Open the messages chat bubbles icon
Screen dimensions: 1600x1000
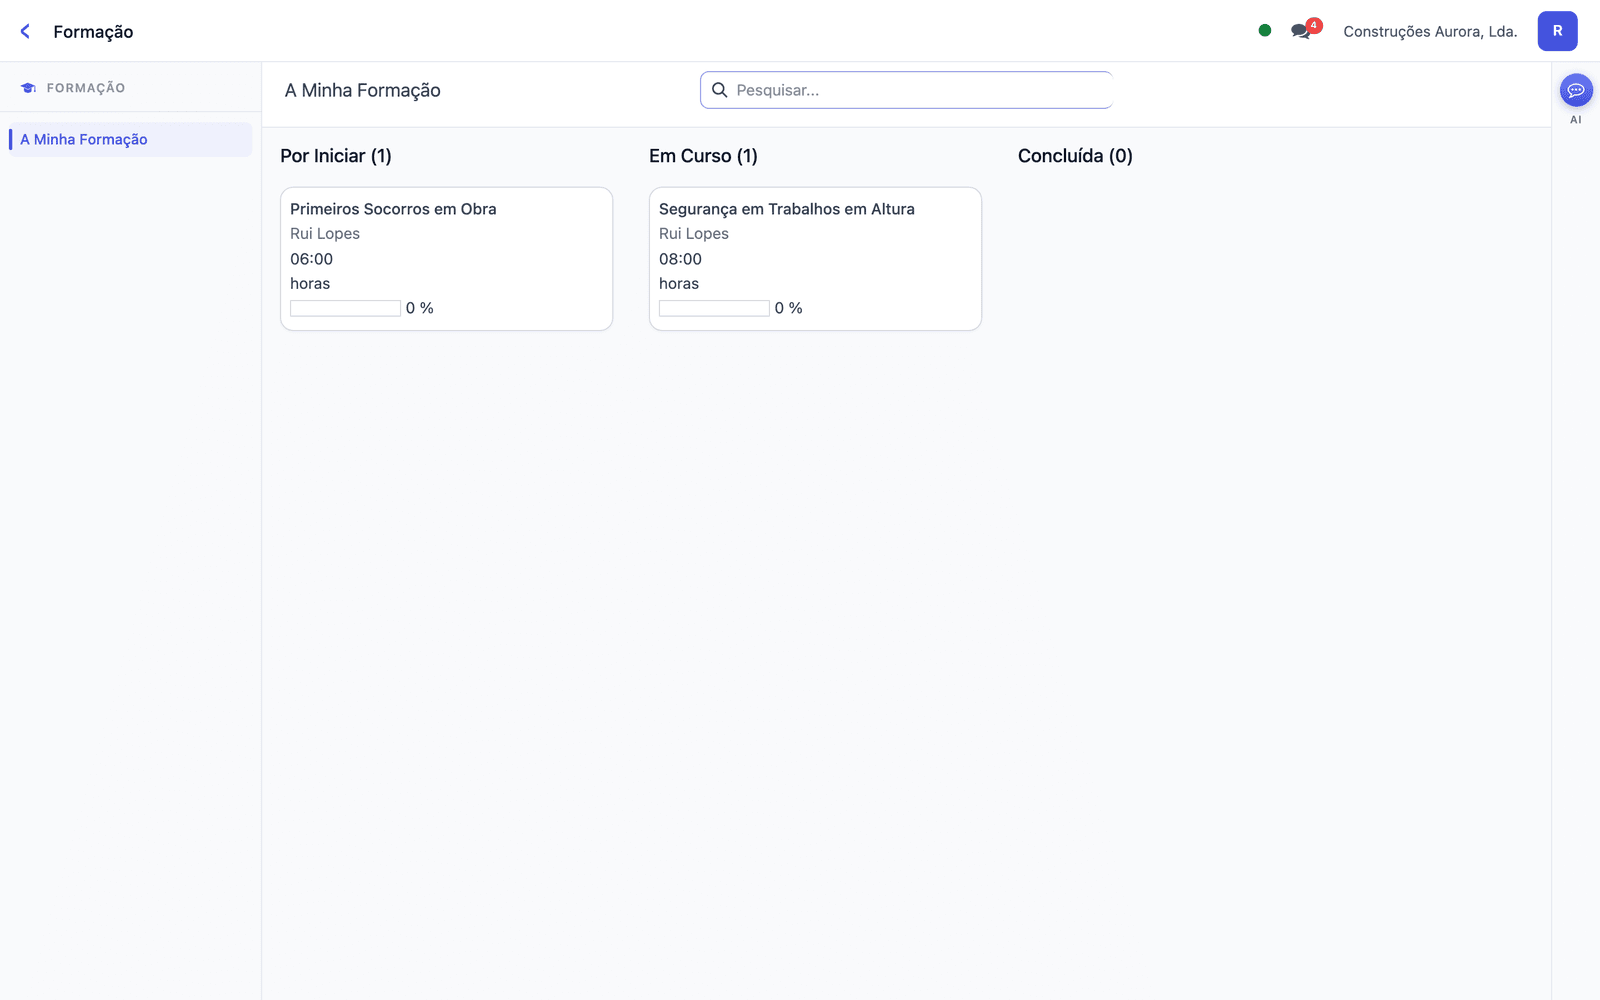pos(1300,32)
